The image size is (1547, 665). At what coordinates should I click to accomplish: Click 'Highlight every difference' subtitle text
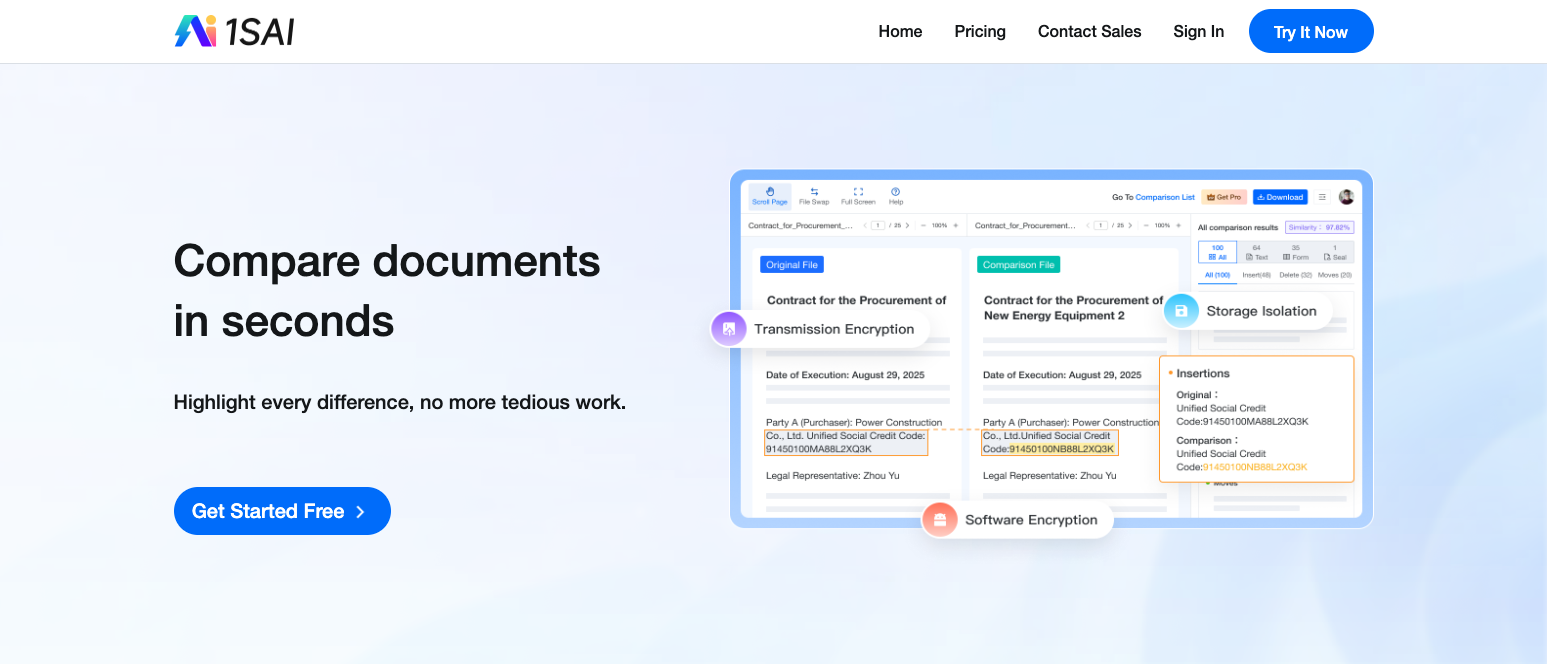tap(400, 403)
